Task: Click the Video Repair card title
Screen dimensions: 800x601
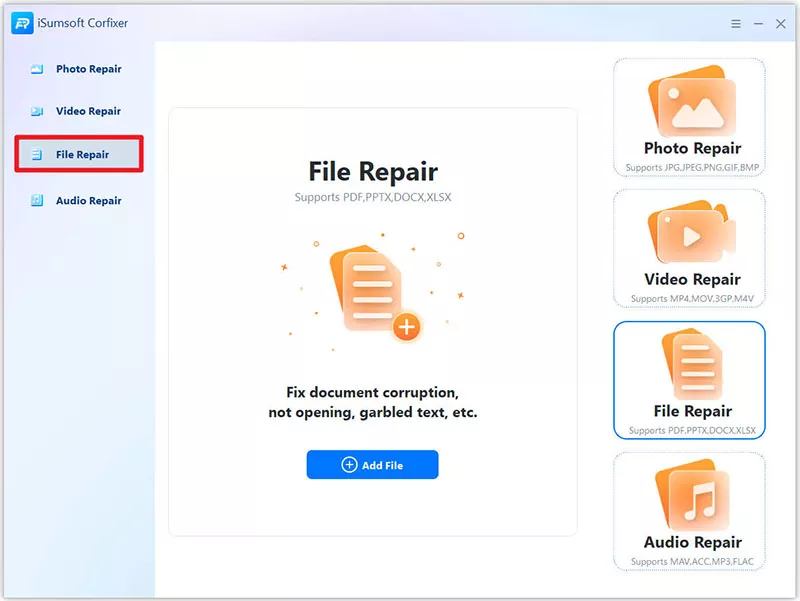Action: click(692, 279)
